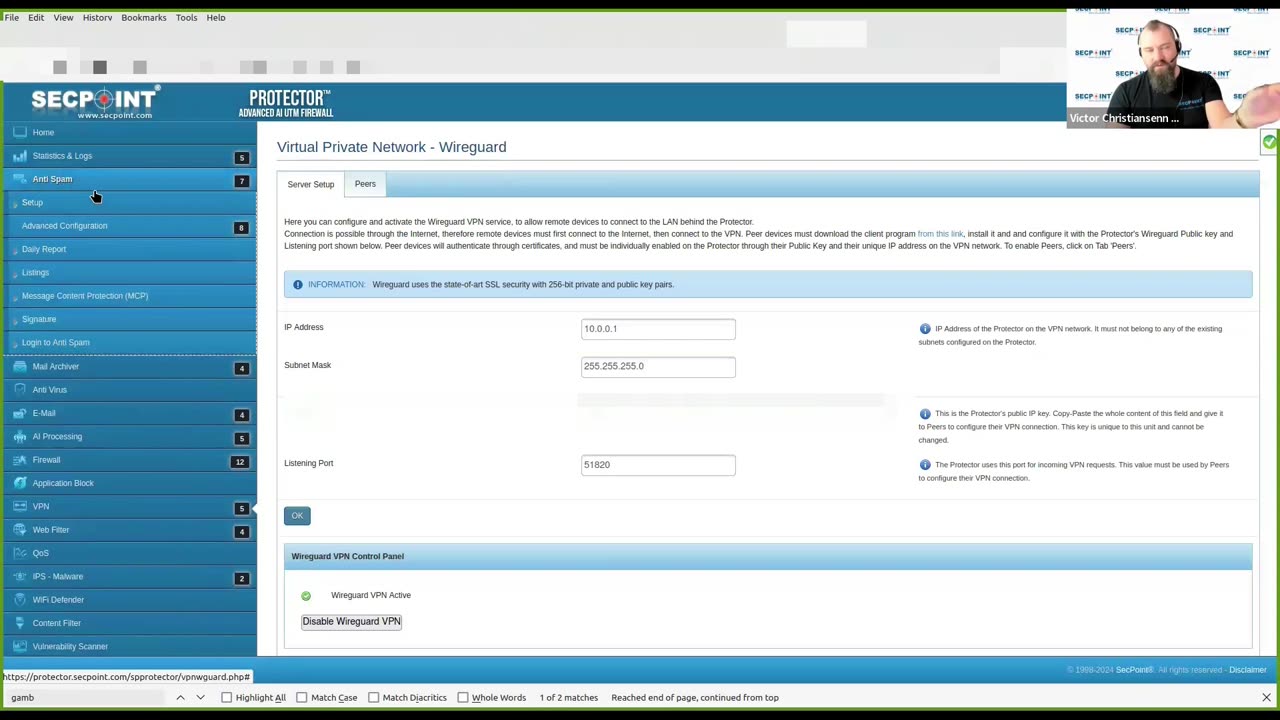1280x720 pixels.
Task: Click the Vulnerability Scanner icon
Action: [20, 646]
